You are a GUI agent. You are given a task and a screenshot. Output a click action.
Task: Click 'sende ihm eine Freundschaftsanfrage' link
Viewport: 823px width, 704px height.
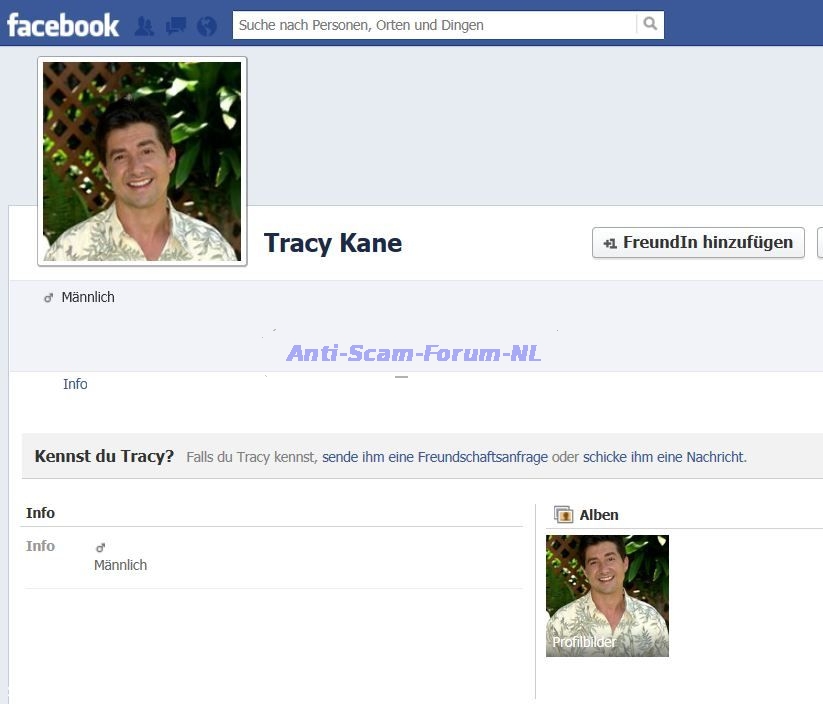(x=434, y=457)
